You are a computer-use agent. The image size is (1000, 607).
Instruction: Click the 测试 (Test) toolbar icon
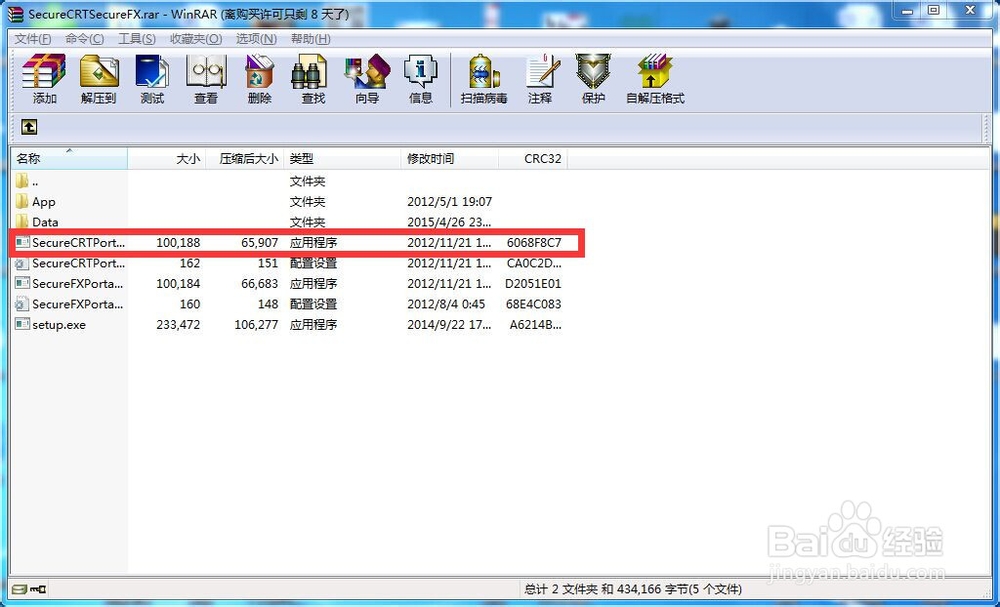152,71
